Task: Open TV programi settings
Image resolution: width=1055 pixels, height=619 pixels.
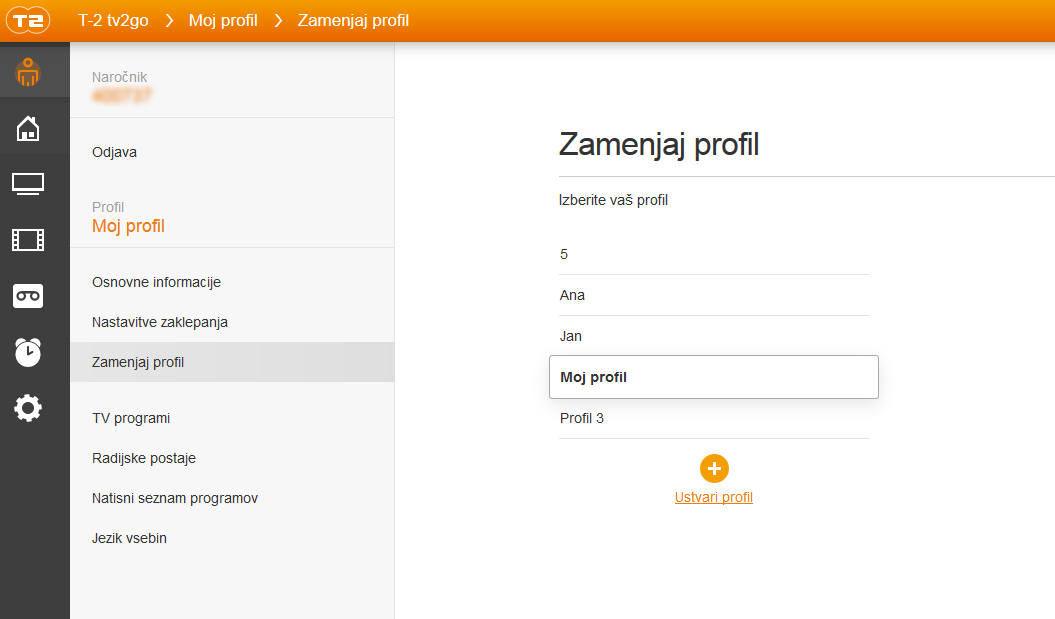Action: [131, 418]
